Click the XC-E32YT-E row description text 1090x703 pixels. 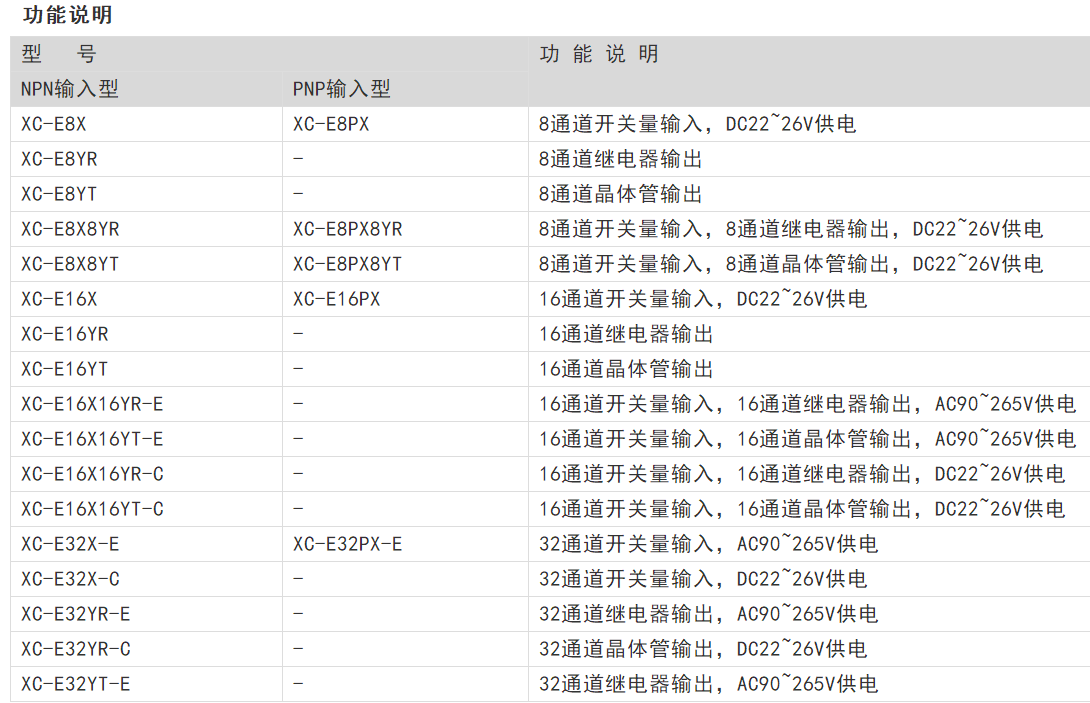click(708, 684)
